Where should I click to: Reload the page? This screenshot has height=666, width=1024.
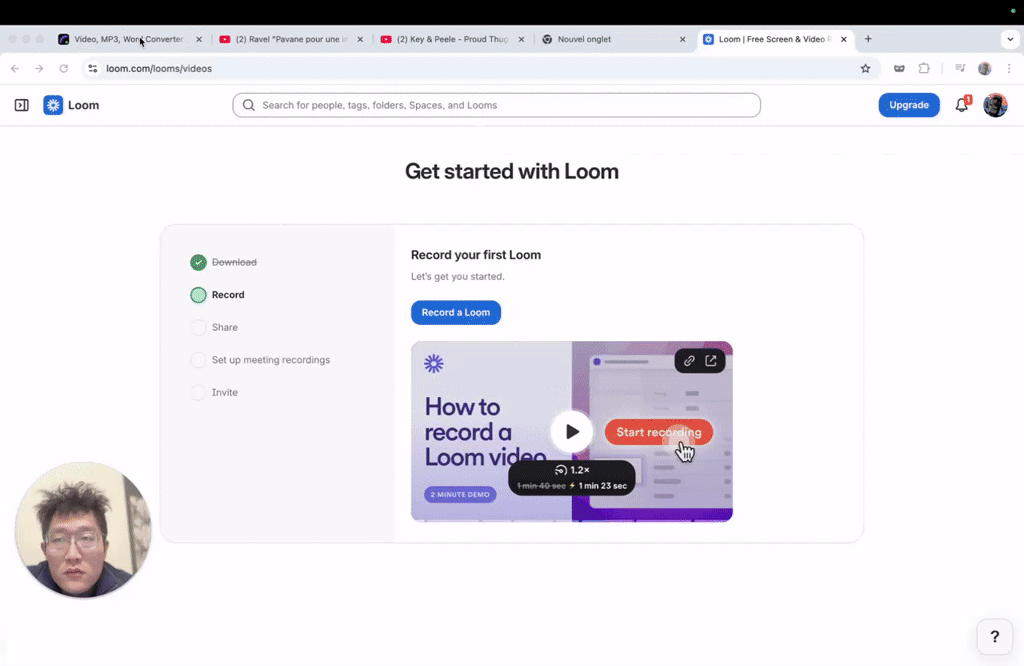63,69
